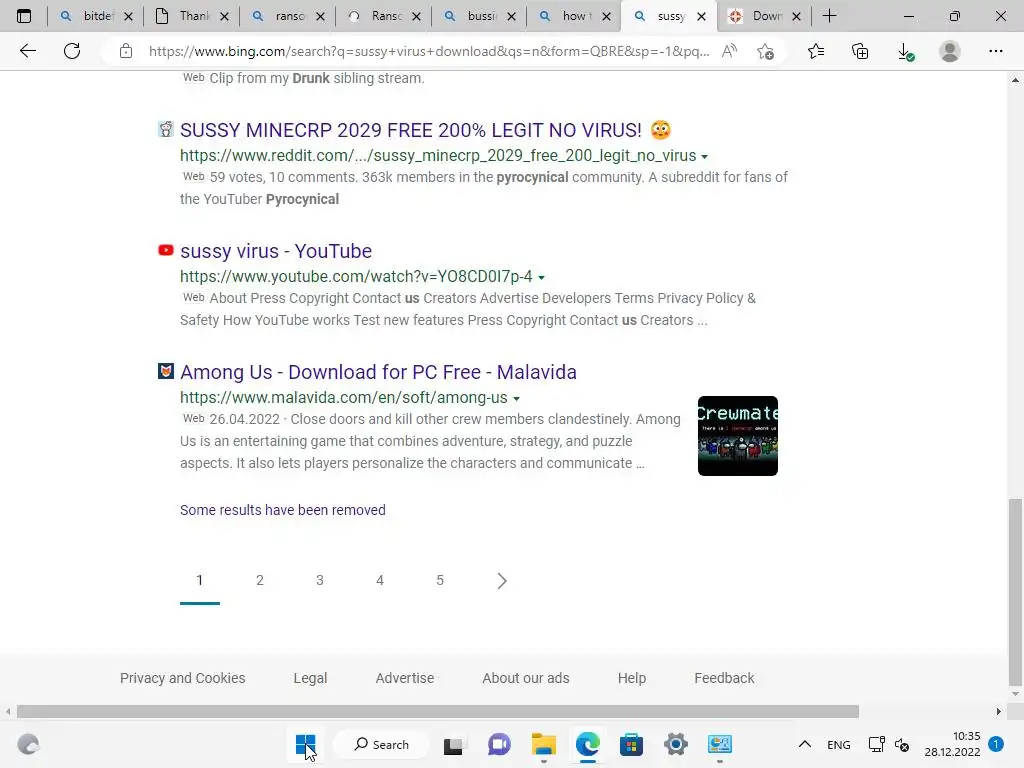This screenshot has width=1024, height=768.
Task: Open the Collections icon
Action: (860, 51)
